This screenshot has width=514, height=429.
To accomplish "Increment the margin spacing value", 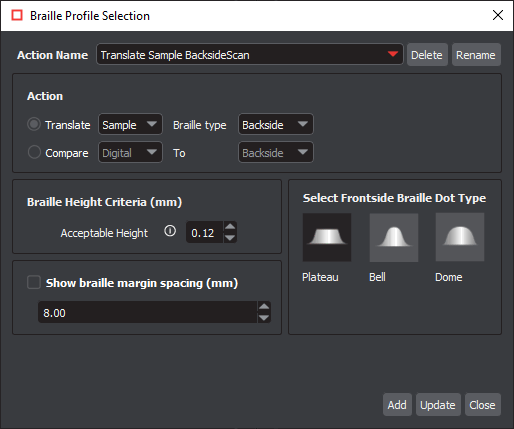I will (264, 307).
